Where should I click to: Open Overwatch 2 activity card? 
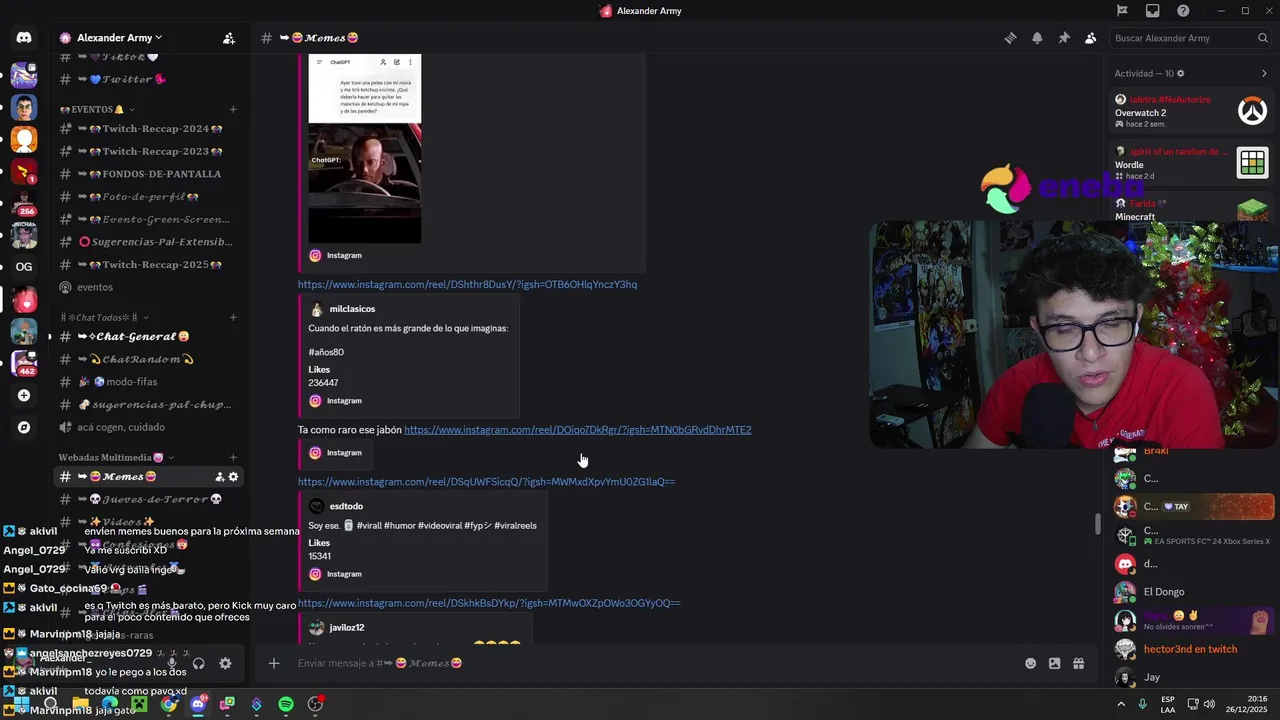pos(1192,111)
